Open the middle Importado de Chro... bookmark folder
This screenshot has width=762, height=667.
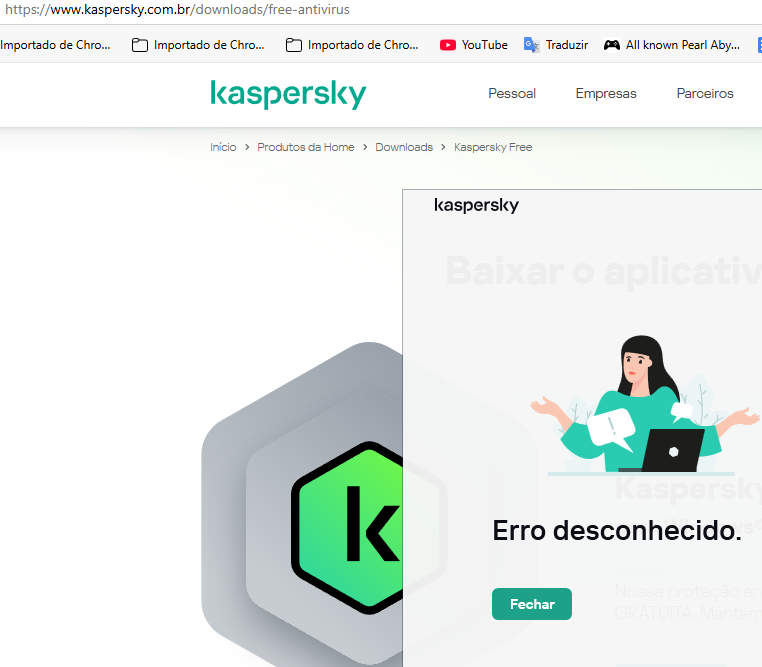click(198, 45)
